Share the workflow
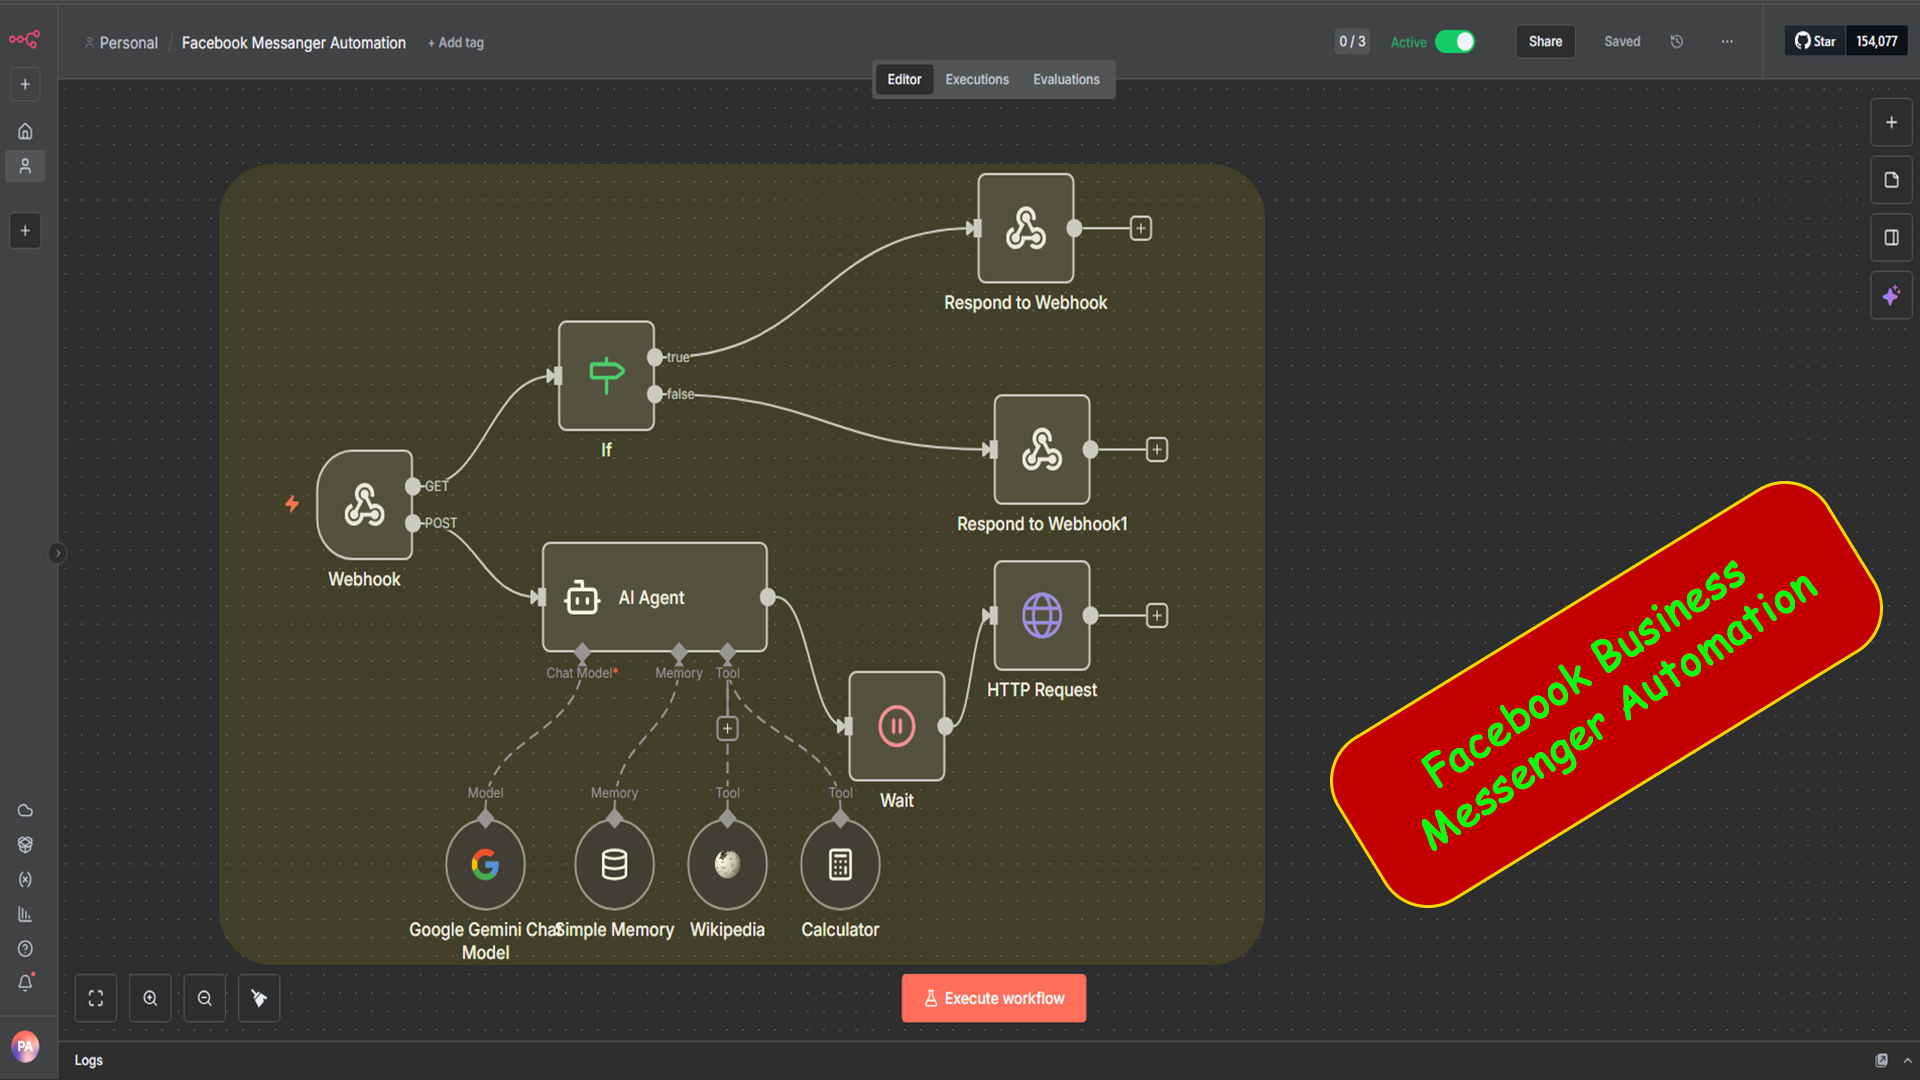The height and width of the screenshot is (1080, 1920). tap(1545, 41)
